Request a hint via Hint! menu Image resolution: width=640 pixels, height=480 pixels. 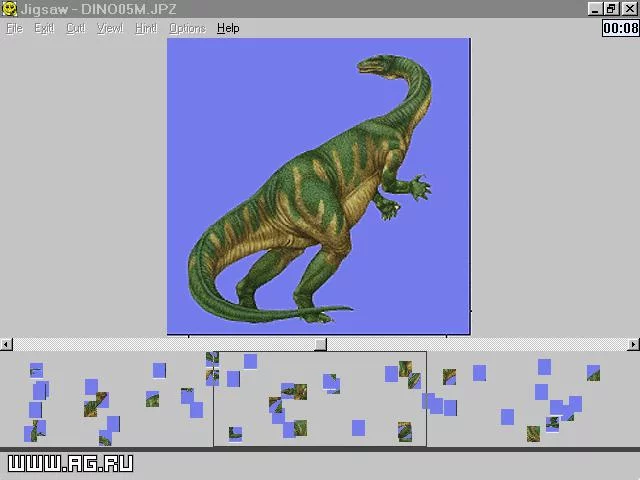[146, 28]
